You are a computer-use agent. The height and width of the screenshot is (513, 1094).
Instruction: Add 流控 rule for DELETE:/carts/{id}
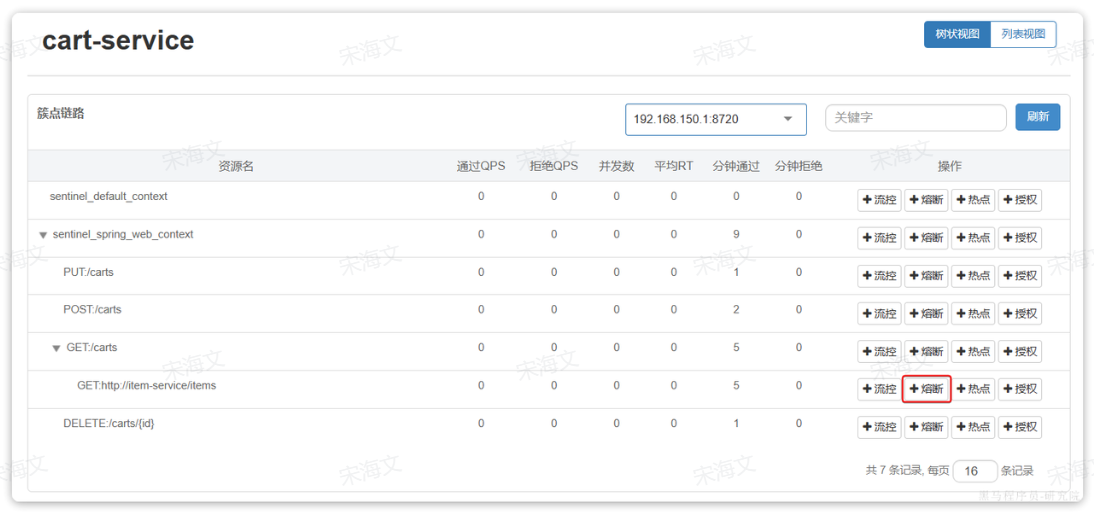[x=879, y=427]
